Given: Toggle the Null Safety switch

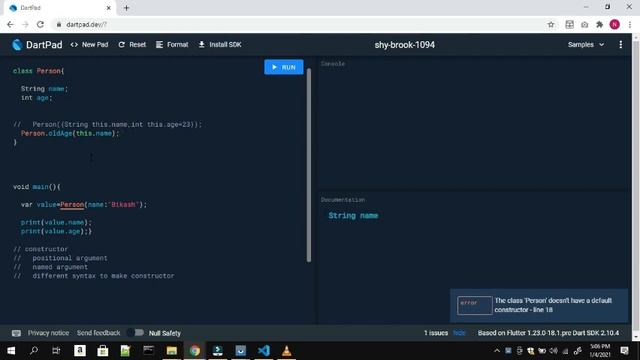Looking at the screenshot, I should point(136,333).
